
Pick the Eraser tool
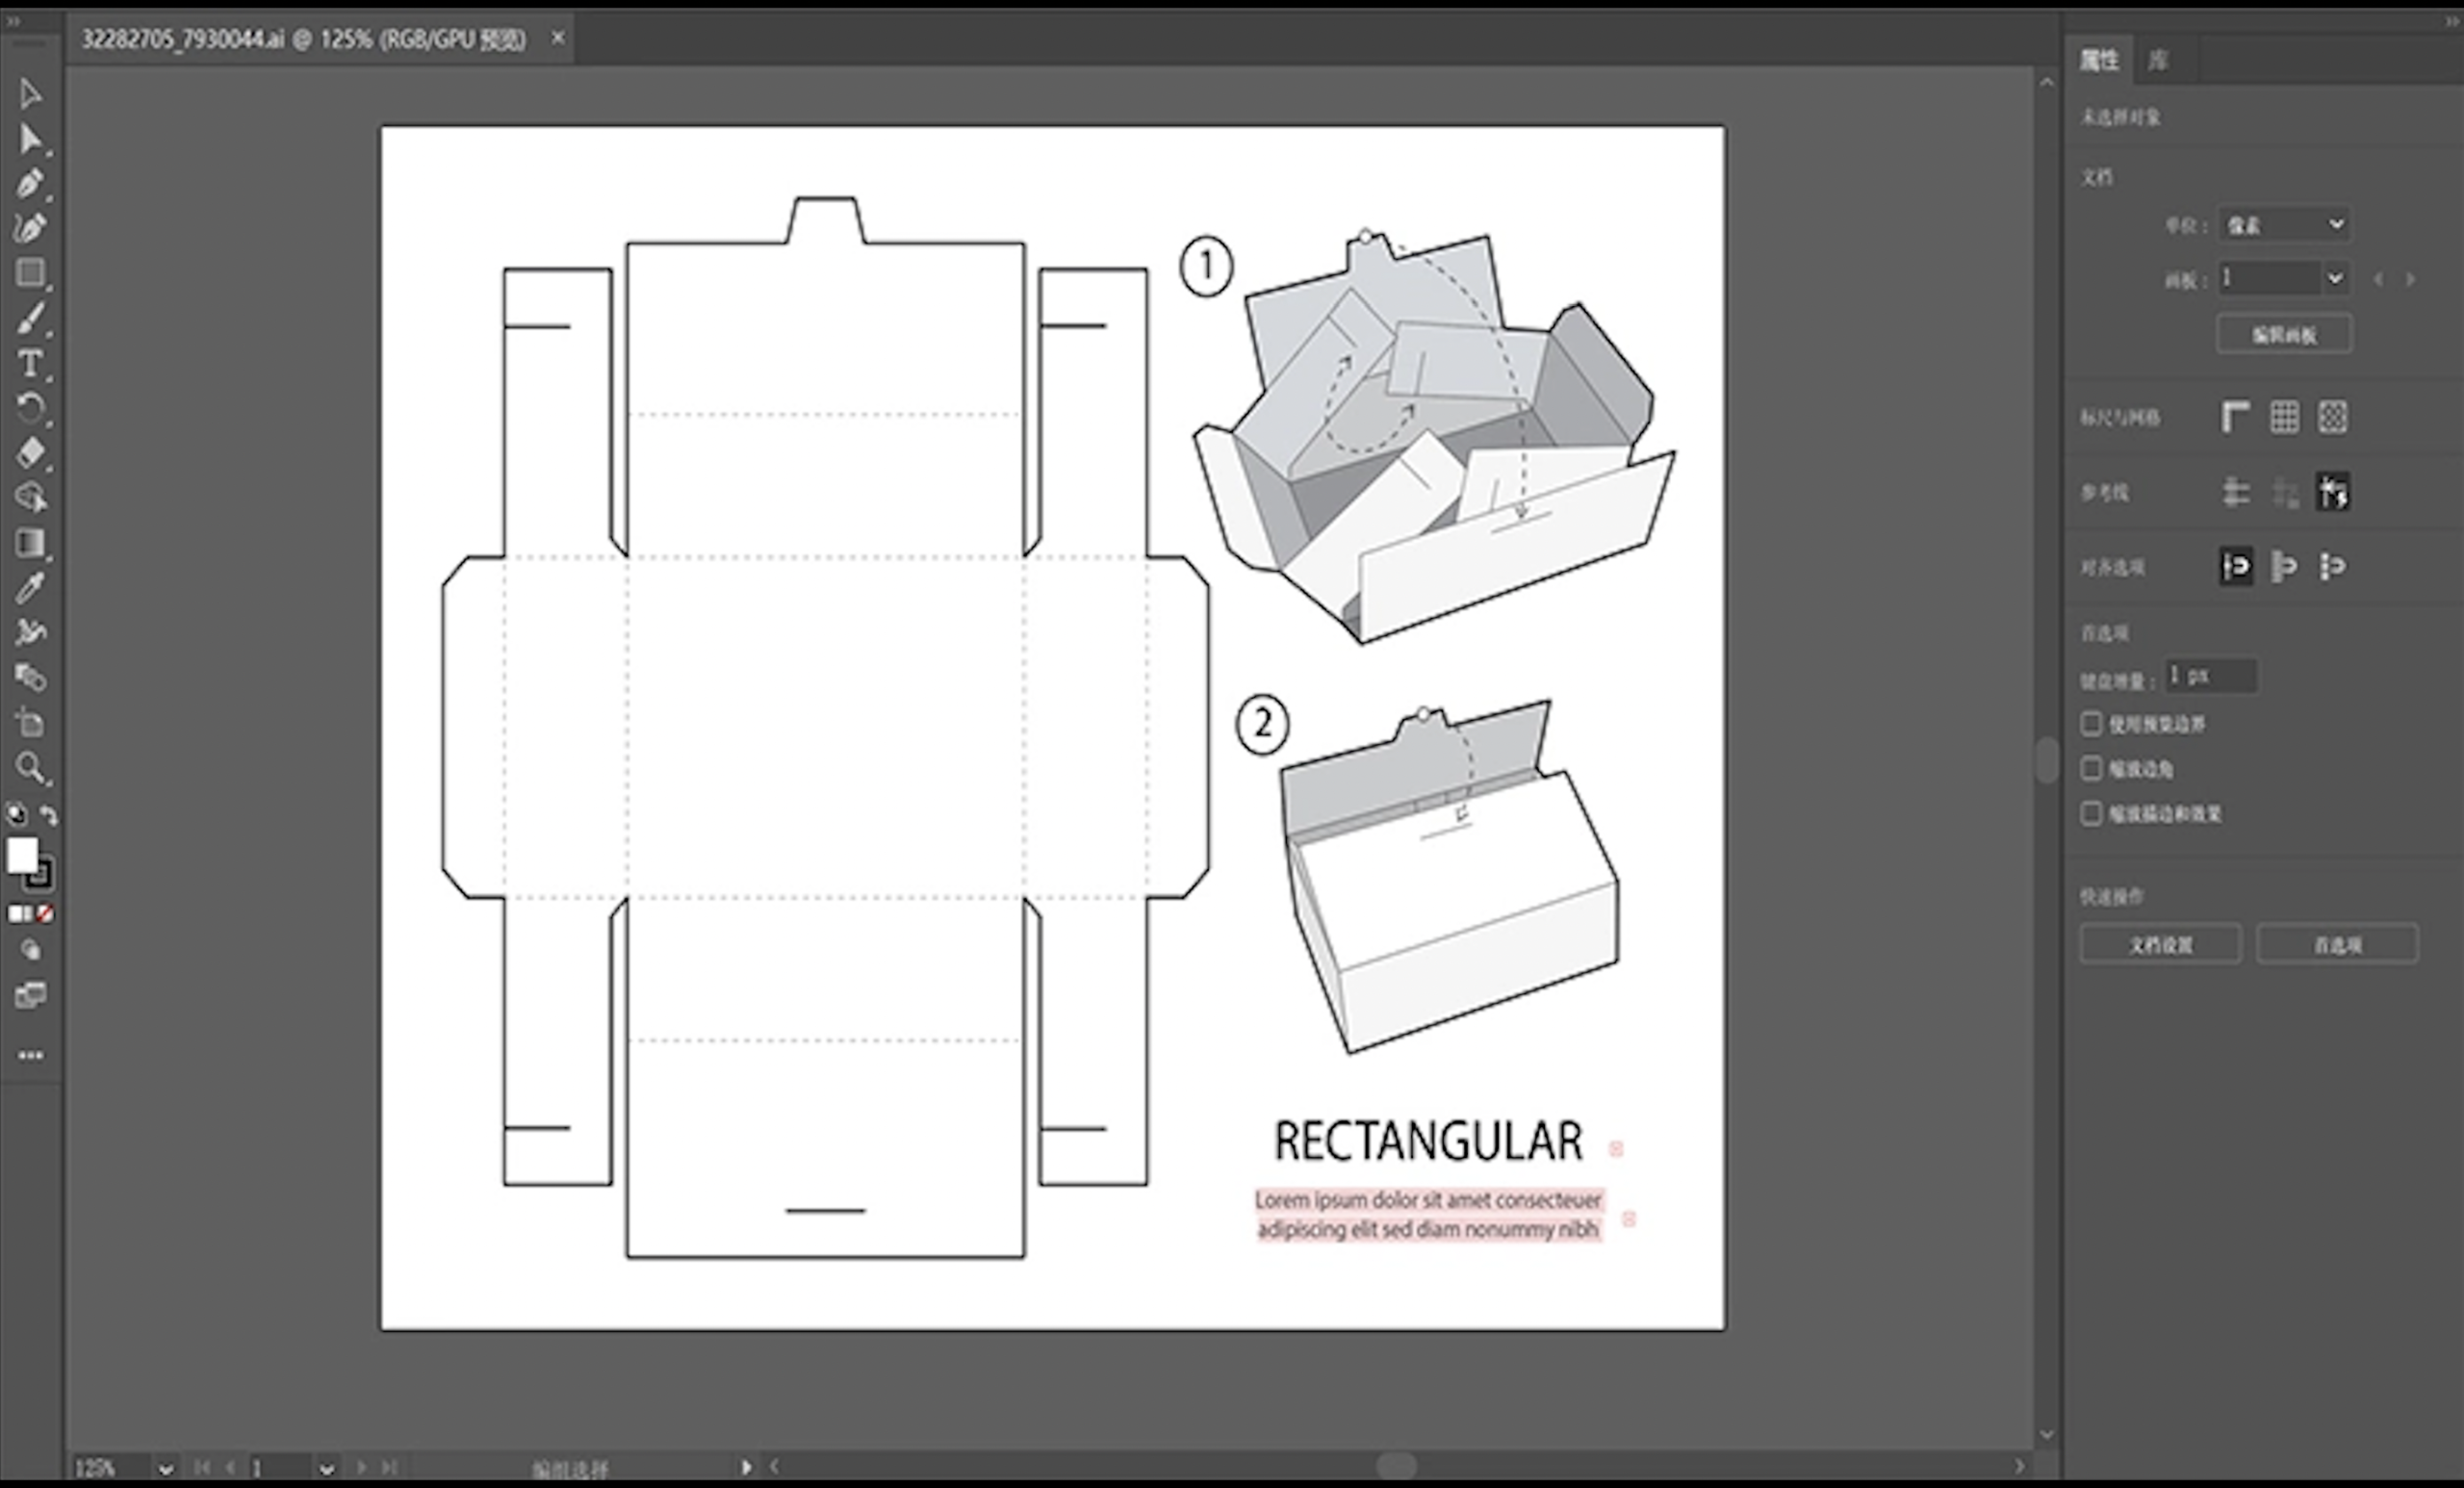[x=29, y=452]
